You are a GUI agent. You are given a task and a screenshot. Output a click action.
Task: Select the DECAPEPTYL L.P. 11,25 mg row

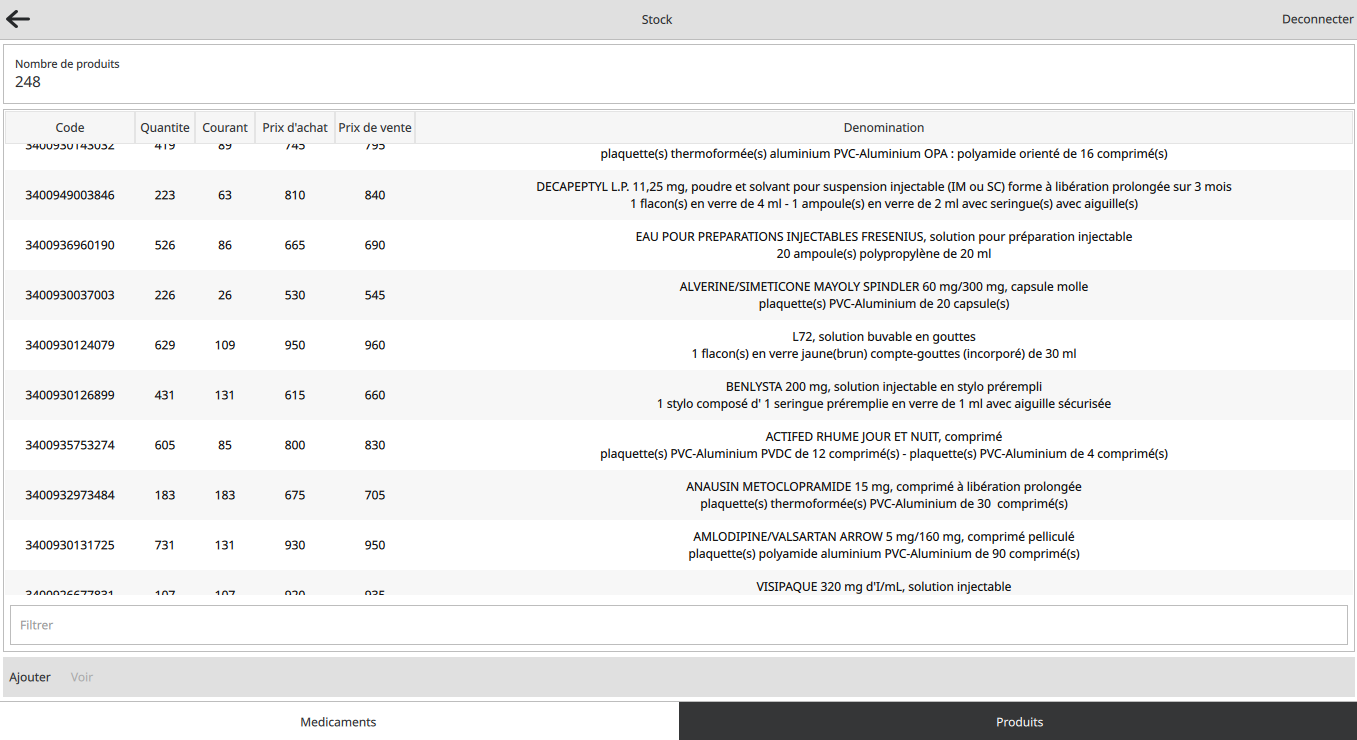click(883, 195)
